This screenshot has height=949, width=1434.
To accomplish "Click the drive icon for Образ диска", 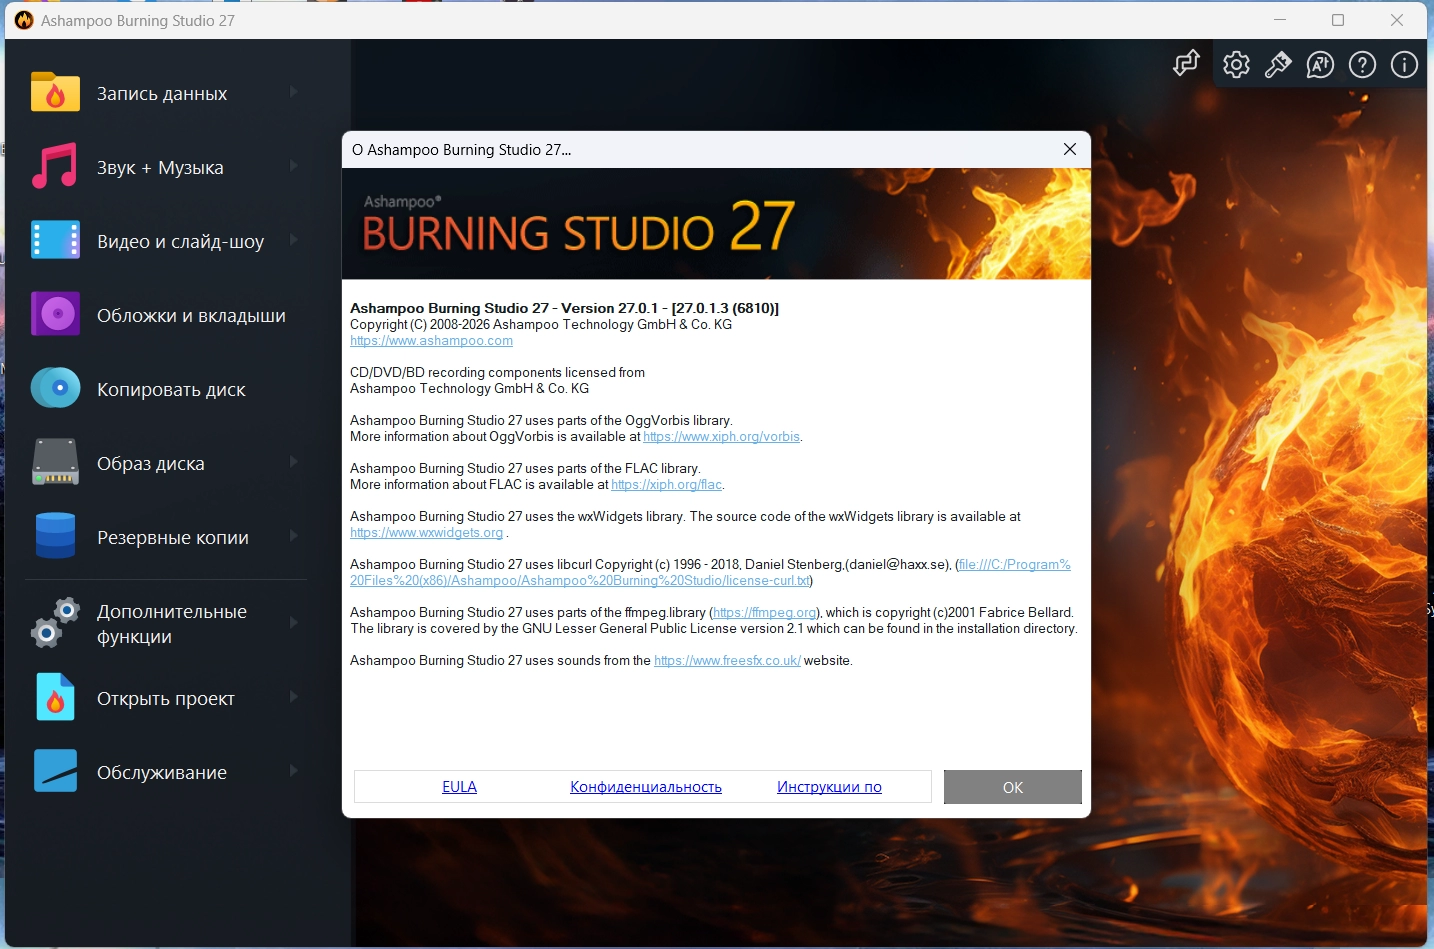I will [55, 462].
